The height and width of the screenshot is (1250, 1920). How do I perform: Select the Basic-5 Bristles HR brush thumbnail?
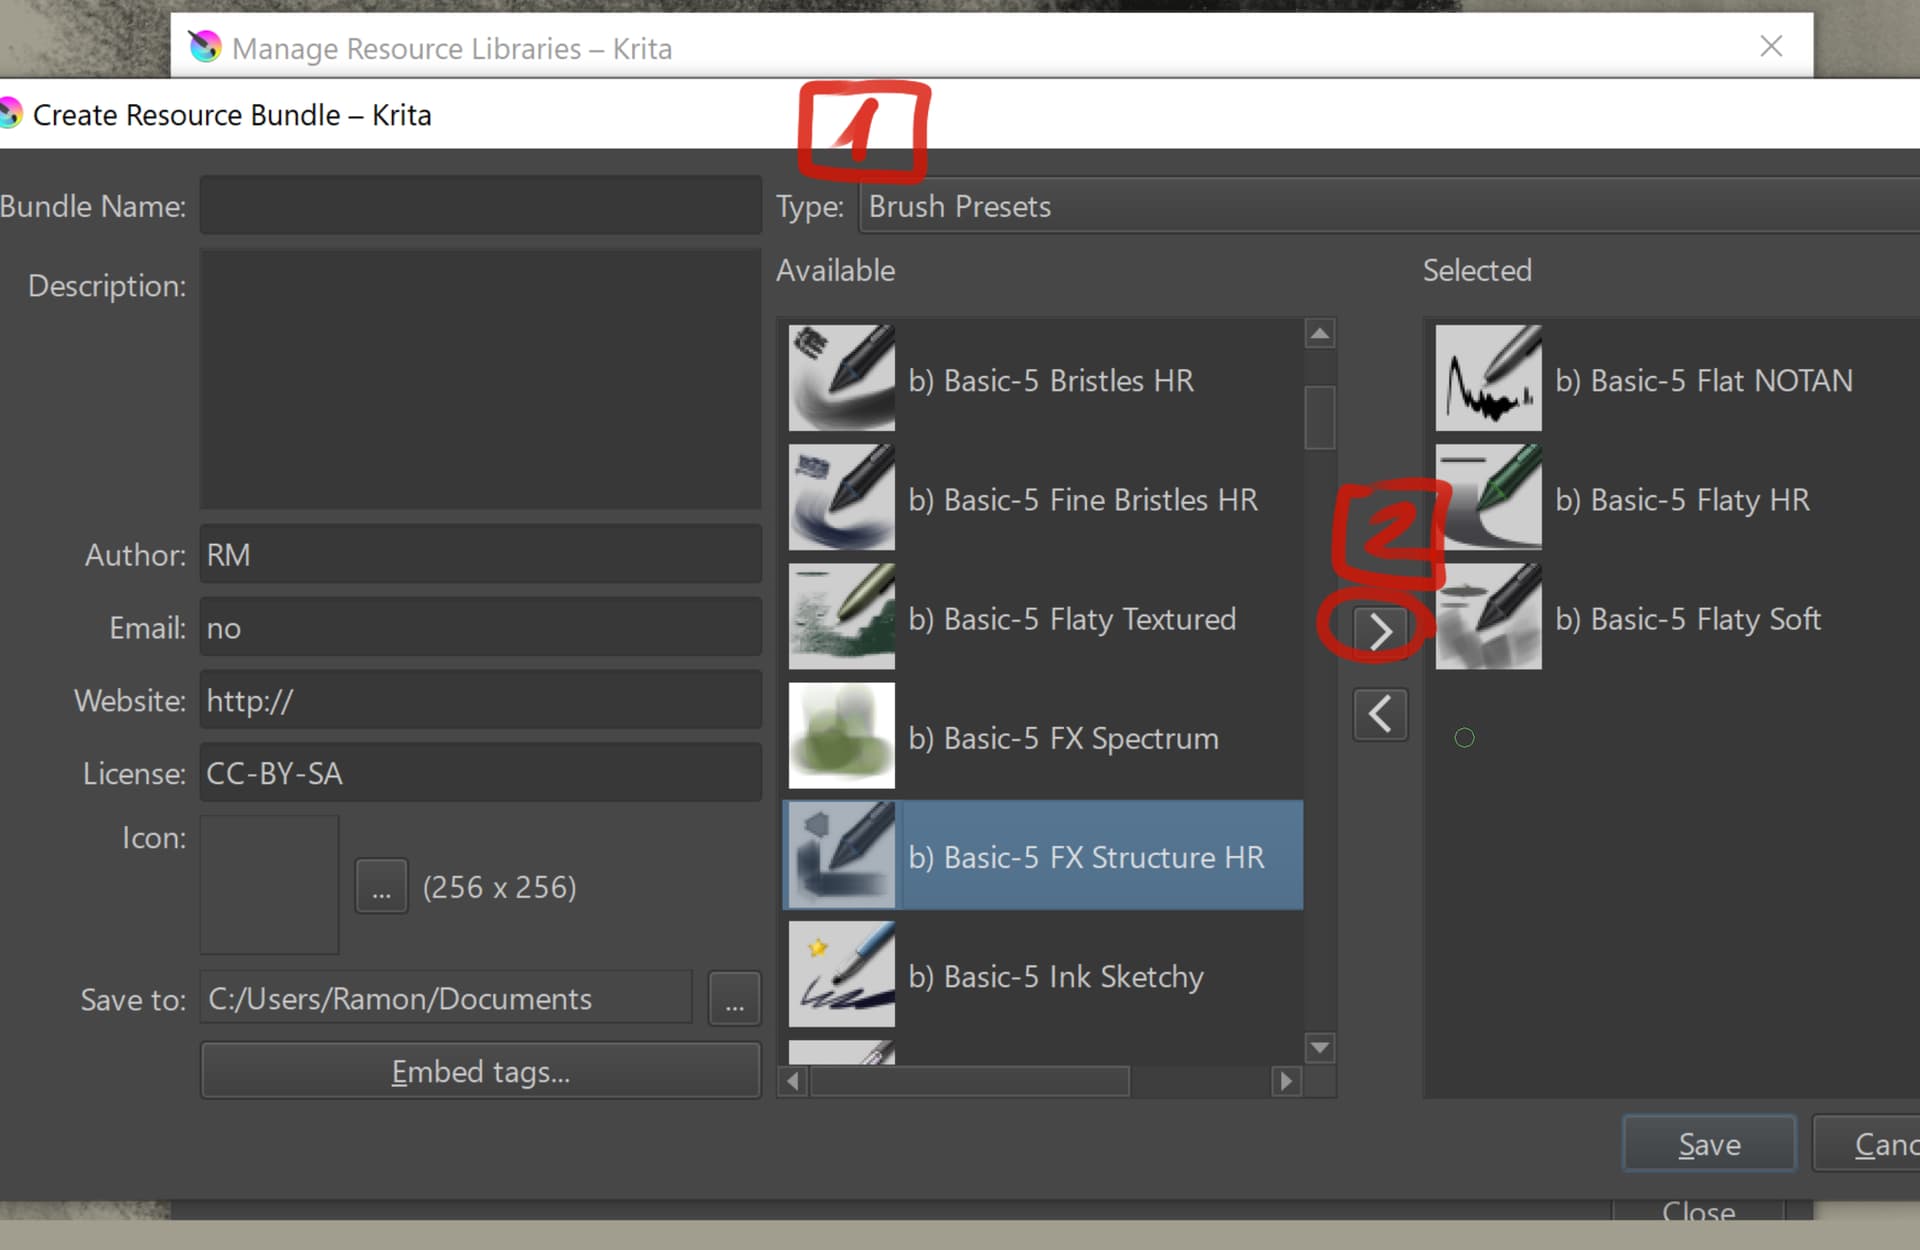pyautogui.click(x=841, y=379)
